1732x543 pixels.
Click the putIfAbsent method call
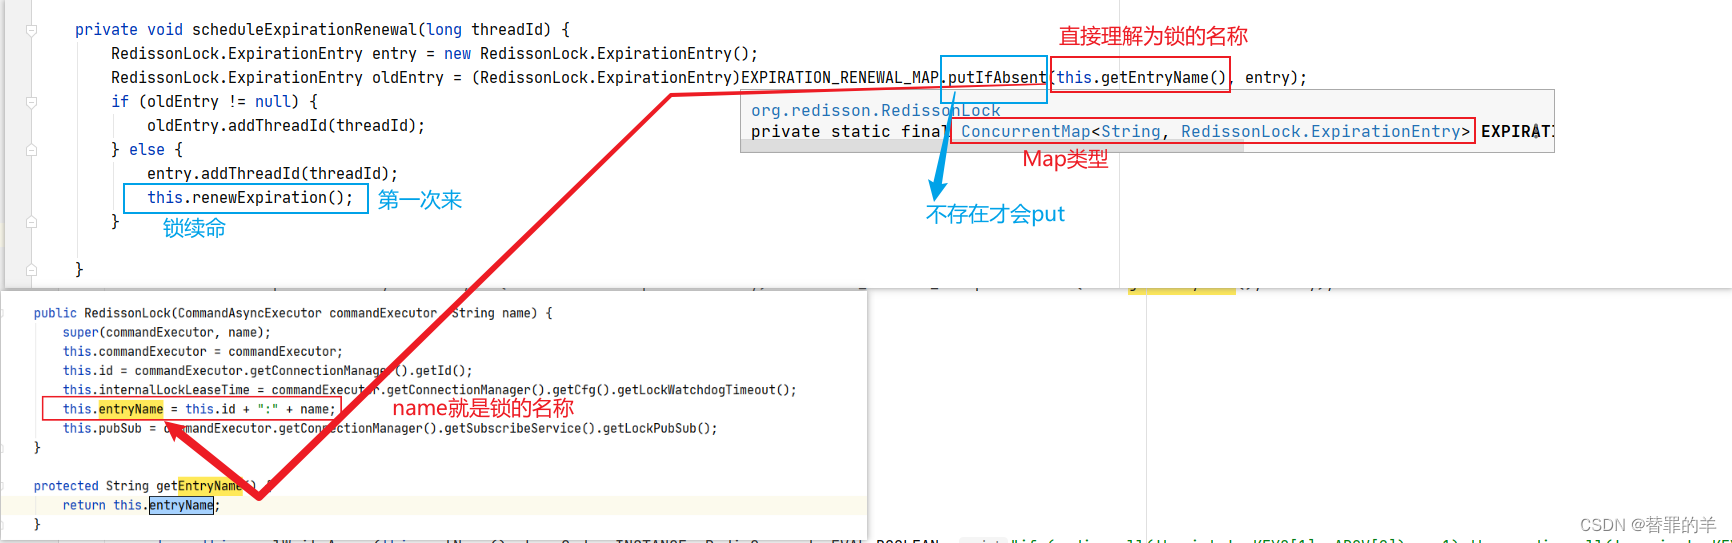[997, 78]
